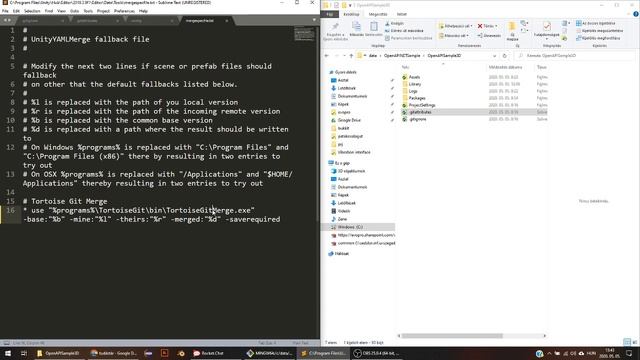
Task: Switch to Nézet ribbon tab in Explorer
Action: [x=402, y=14]
